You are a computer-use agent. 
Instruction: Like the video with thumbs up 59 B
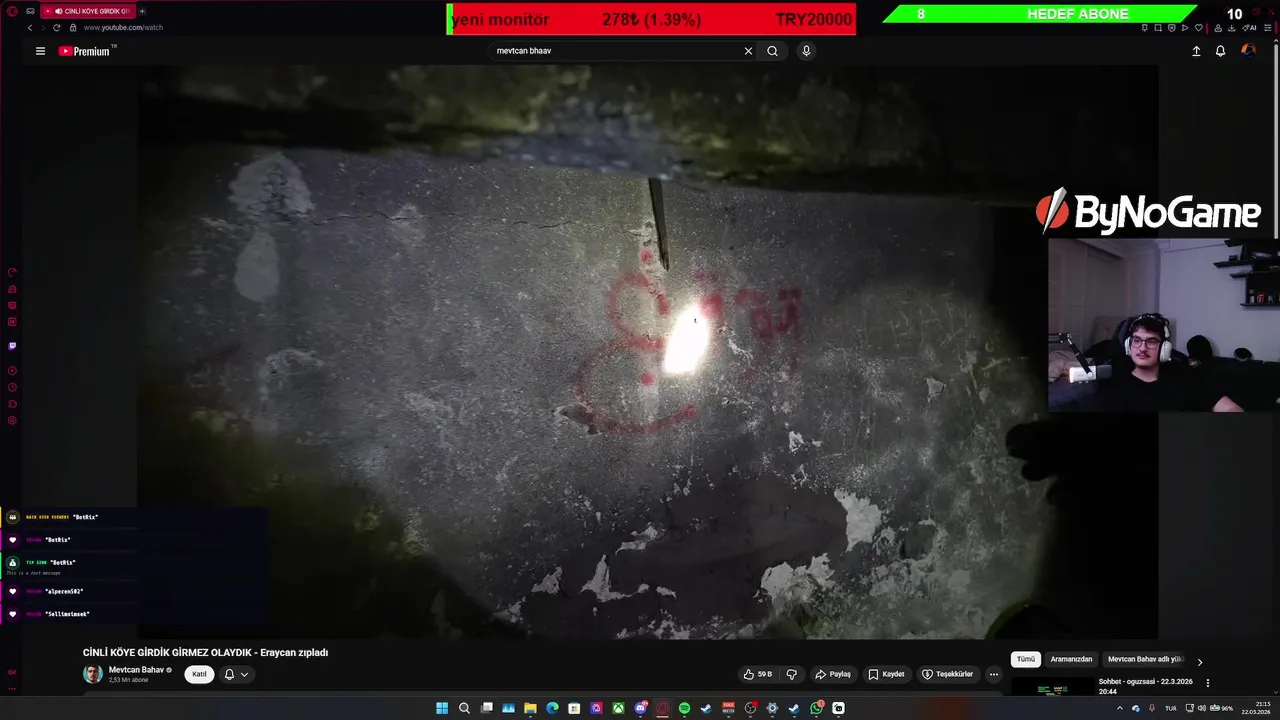pyautogui.click(x=757, y=674)
